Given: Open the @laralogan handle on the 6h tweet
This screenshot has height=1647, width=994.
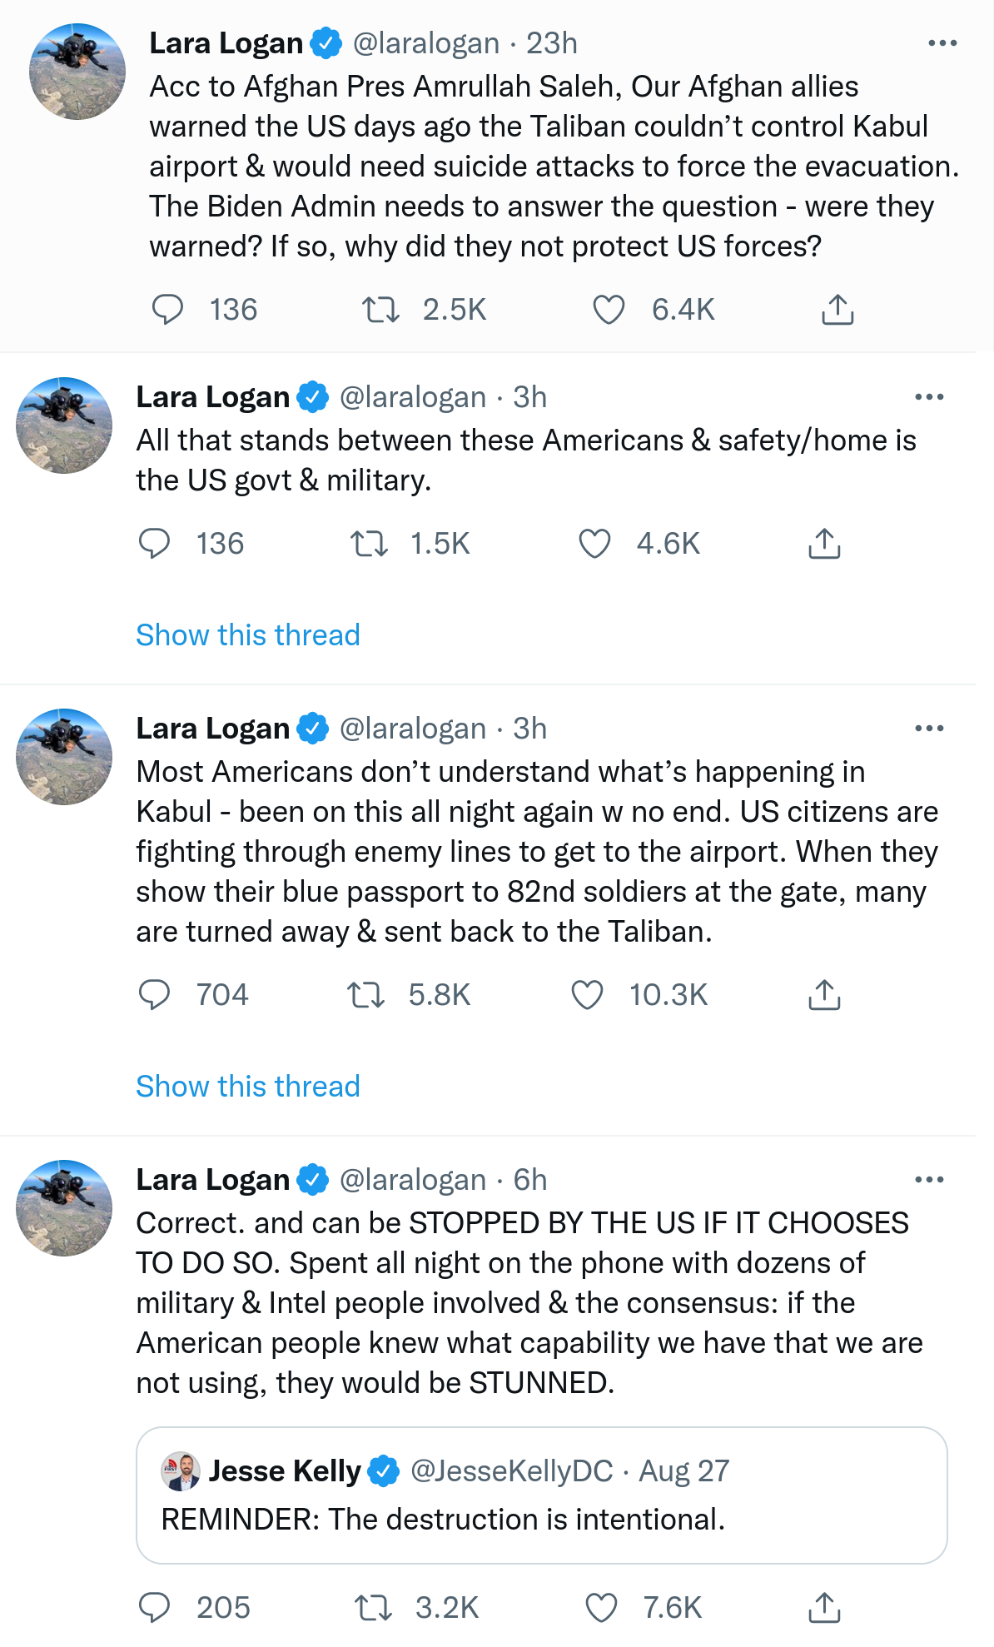Looking at the screenshot, I should tap(412, 1180).
